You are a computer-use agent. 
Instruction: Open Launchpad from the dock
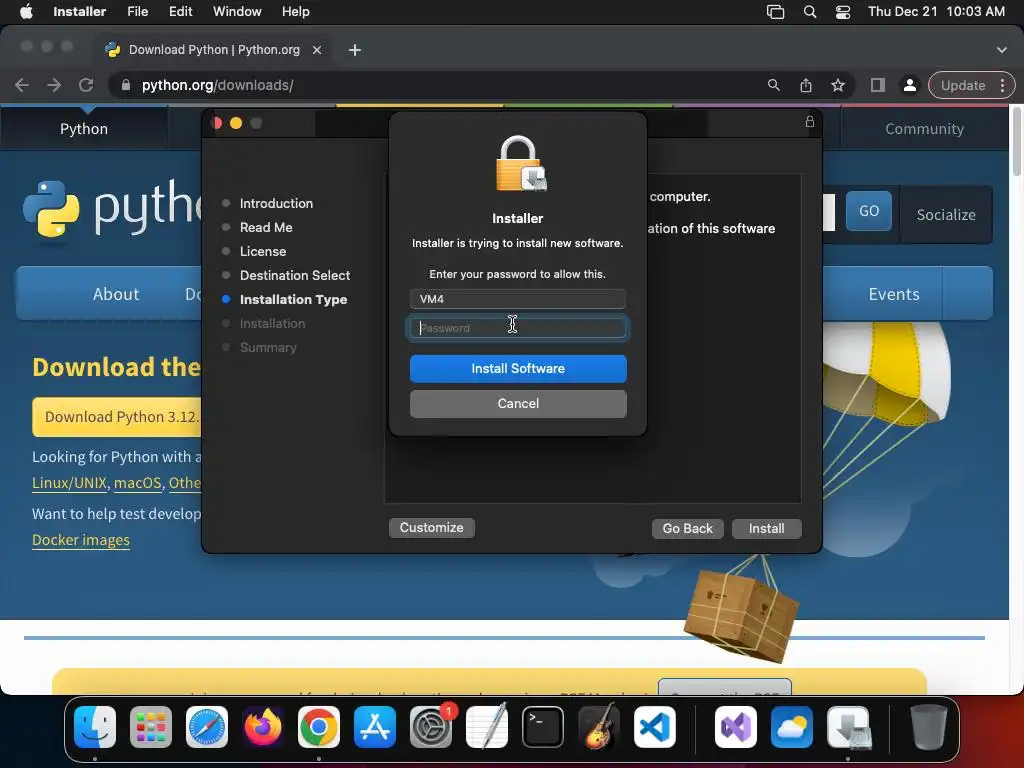coord(151,727)
